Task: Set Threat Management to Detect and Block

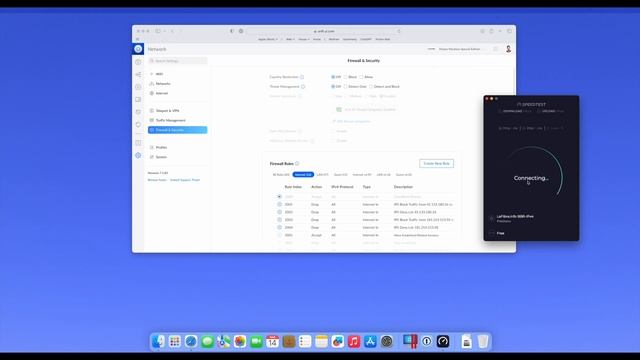Action: (384, 87)
